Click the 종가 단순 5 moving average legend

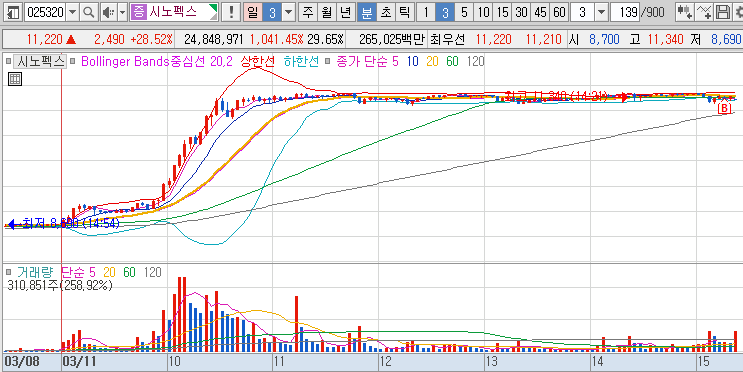[x=368, y=61]
